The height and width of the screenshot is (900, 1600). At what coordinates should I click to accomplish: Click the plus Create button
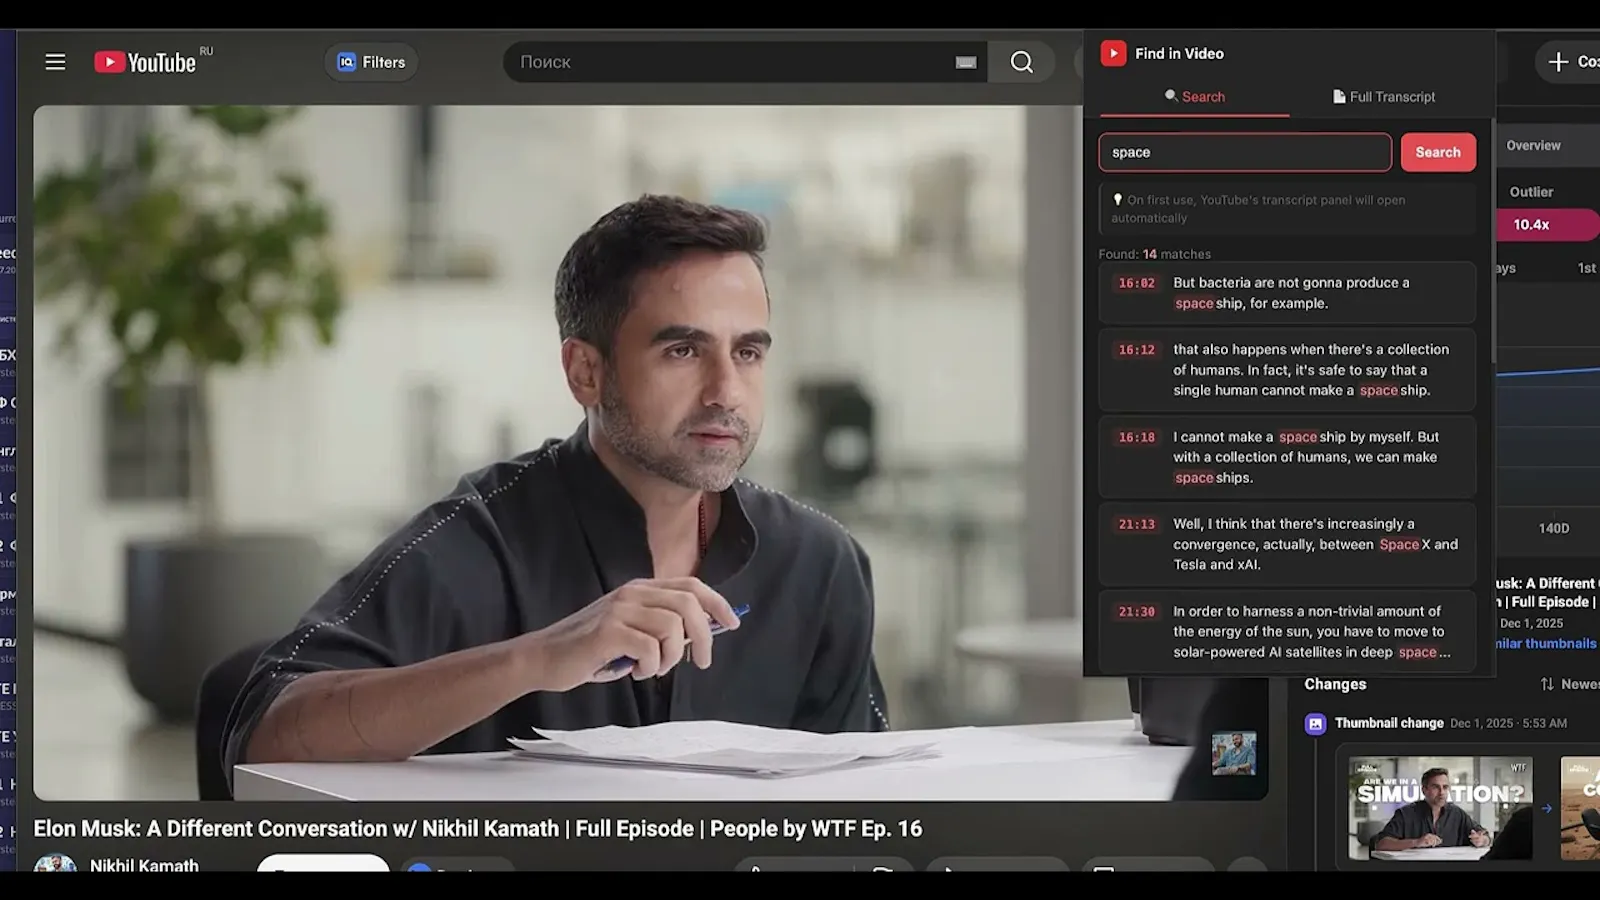pyautogui.click(x=1568, y=62)
